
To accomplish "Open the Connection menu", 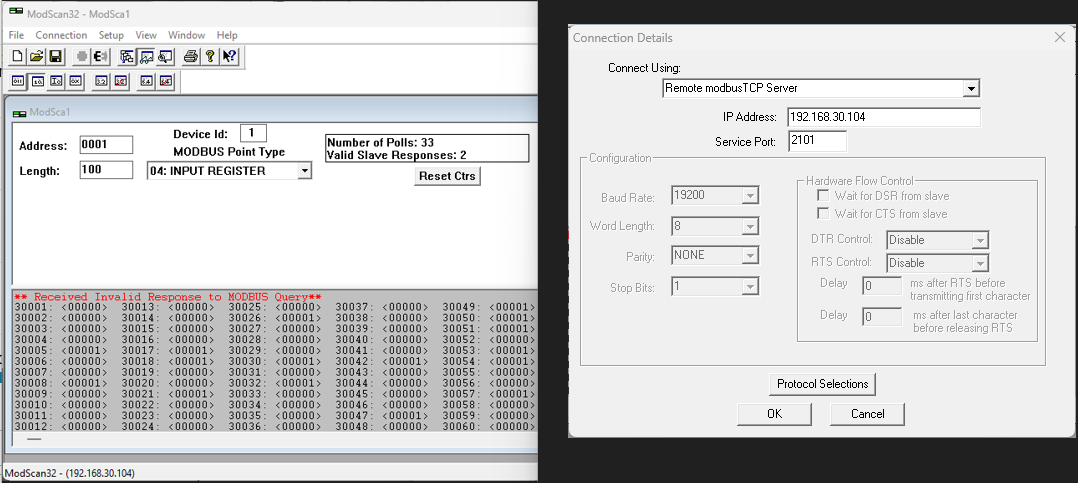I will pyautogui.click(x=61, y=35).
